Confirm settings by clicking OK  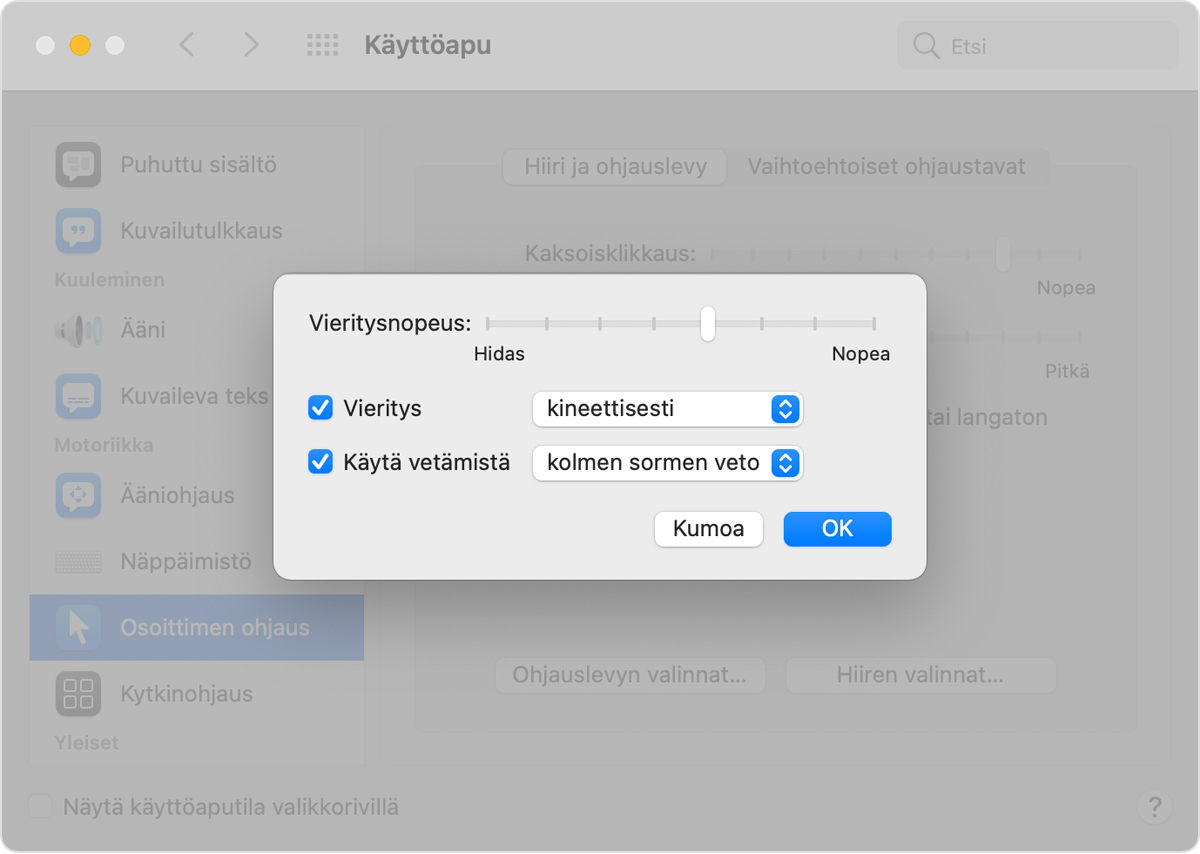tap(837, 529)
